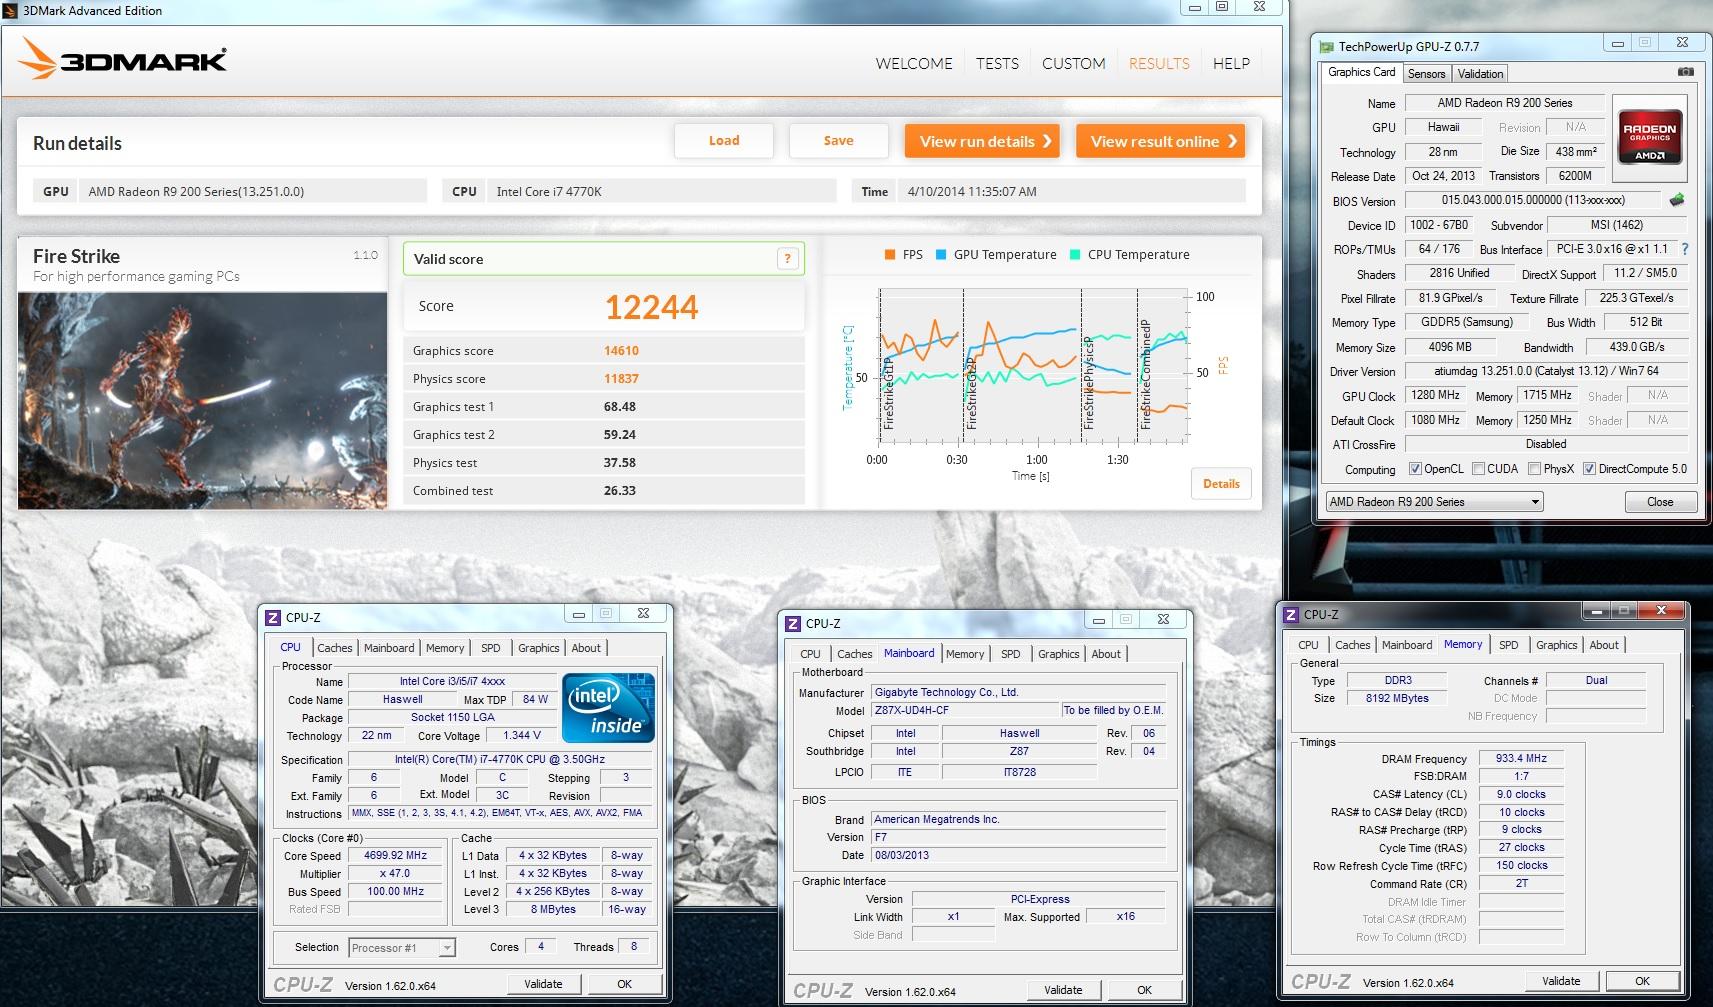The width and height of the screenshot is (1713, 1007).
Task: Click the BIOS save chip icon in GPU-Z
Action: point(1677,200)
